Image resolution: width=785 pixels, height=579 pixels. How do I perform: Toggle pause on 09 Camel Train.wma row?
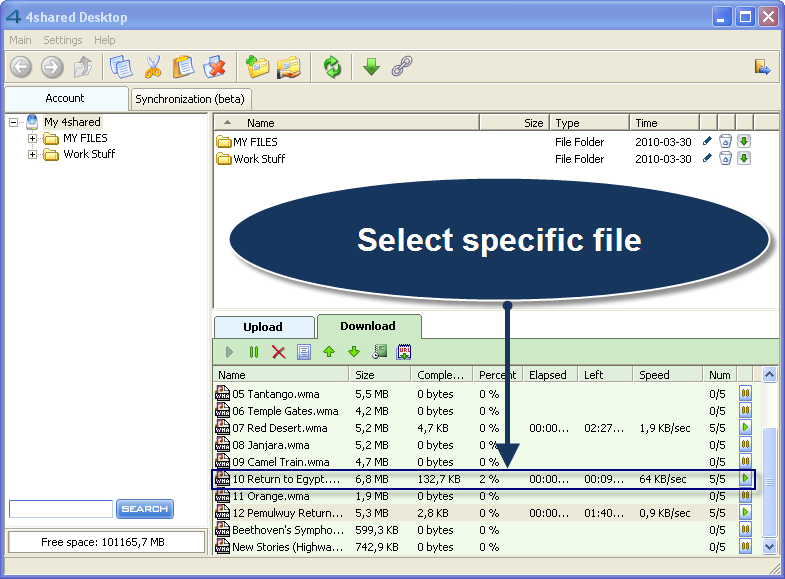coord(745,461)
